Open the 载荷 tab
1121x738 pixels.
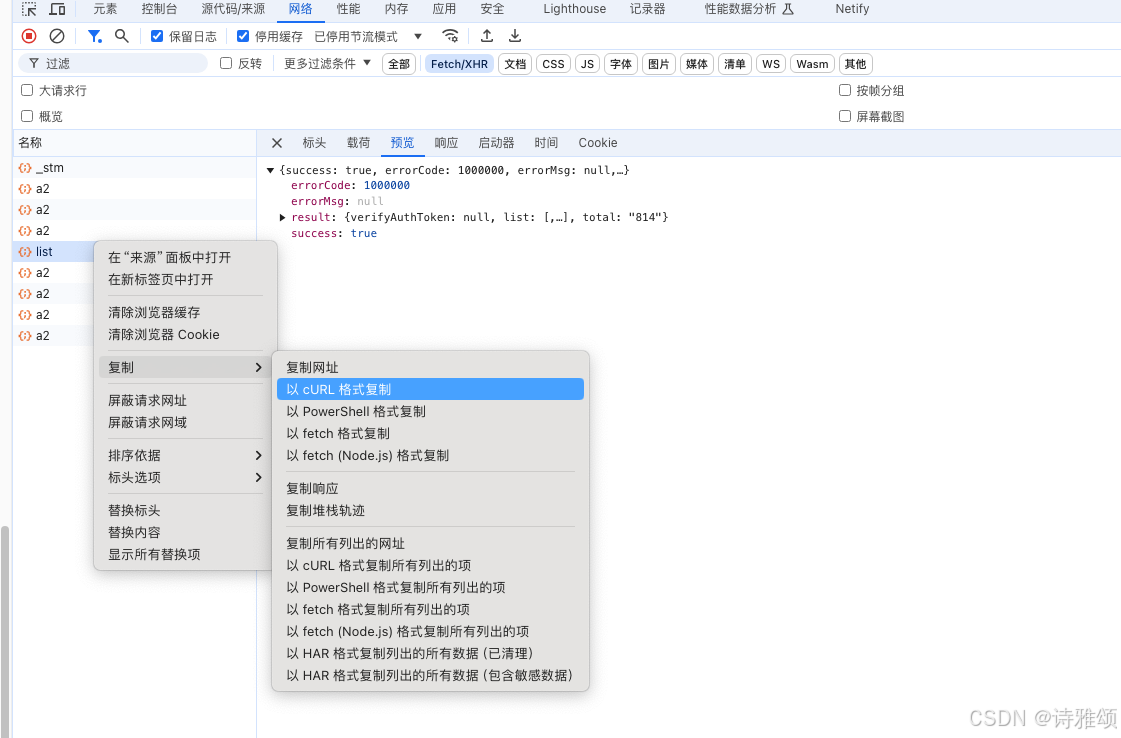pyautogui.click(x=358, y=143)
